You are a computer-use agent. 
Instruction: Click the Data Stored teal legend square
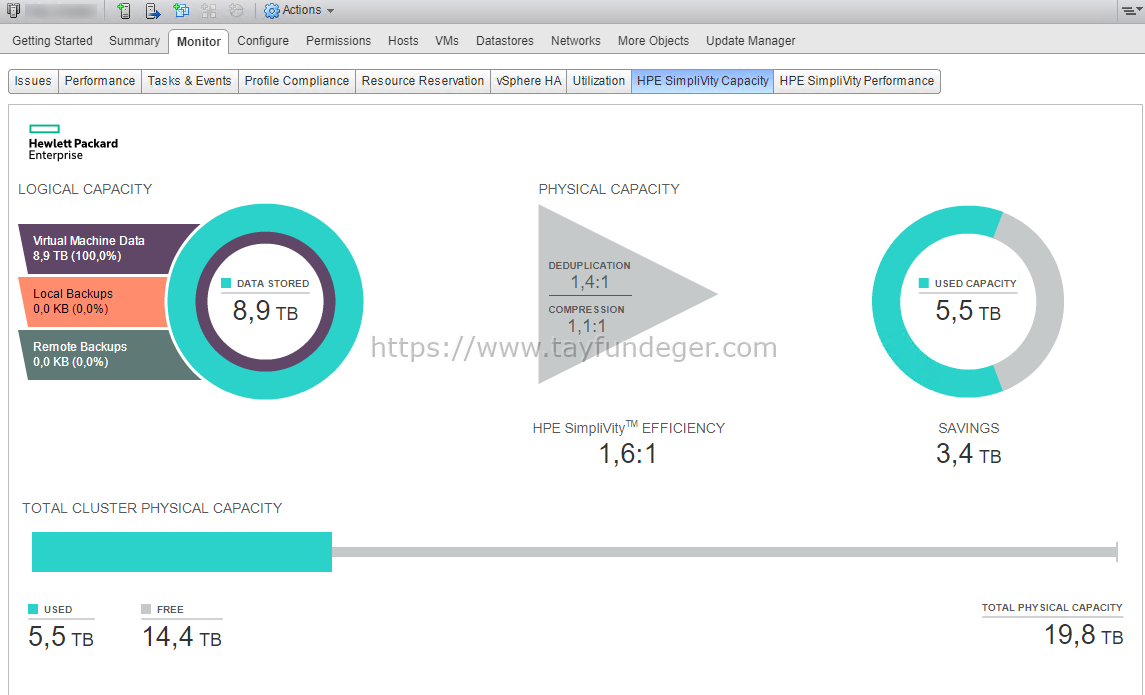(x=226, y=283)
